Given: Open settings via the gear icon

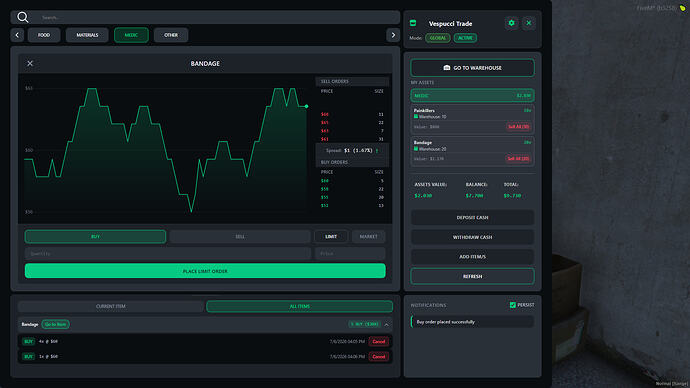Looking at the screenshot, I should click(511, 23).
